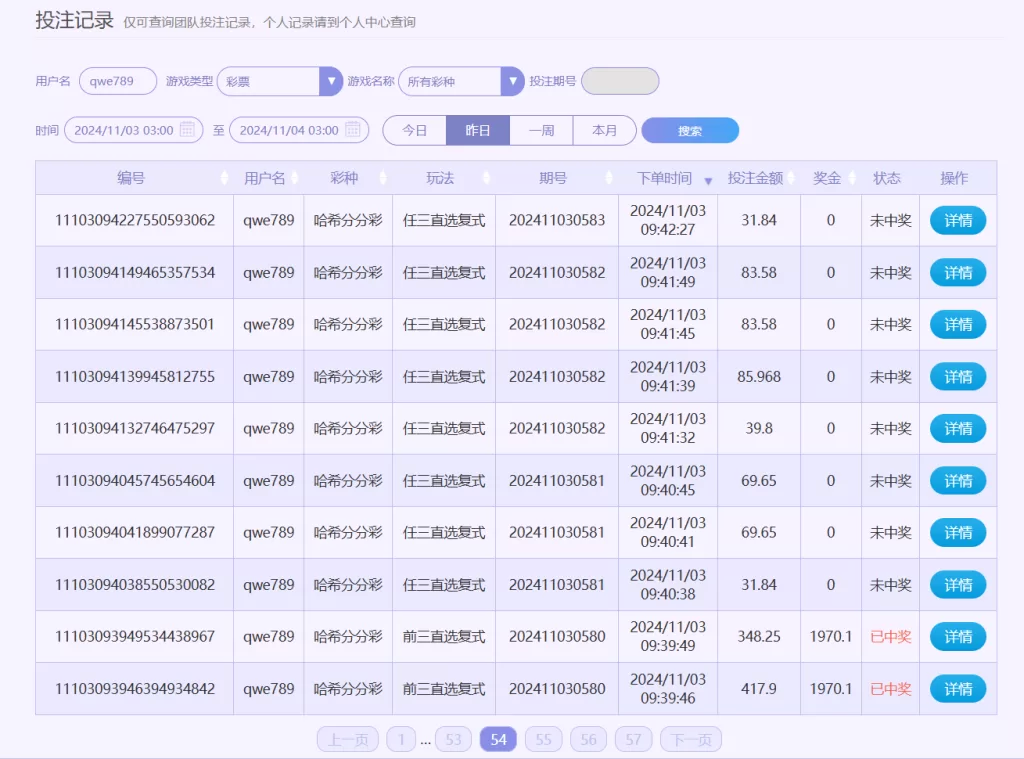Open 详情 for order 11103094145538873501
1024x759 pixels.
click(957, 325)
